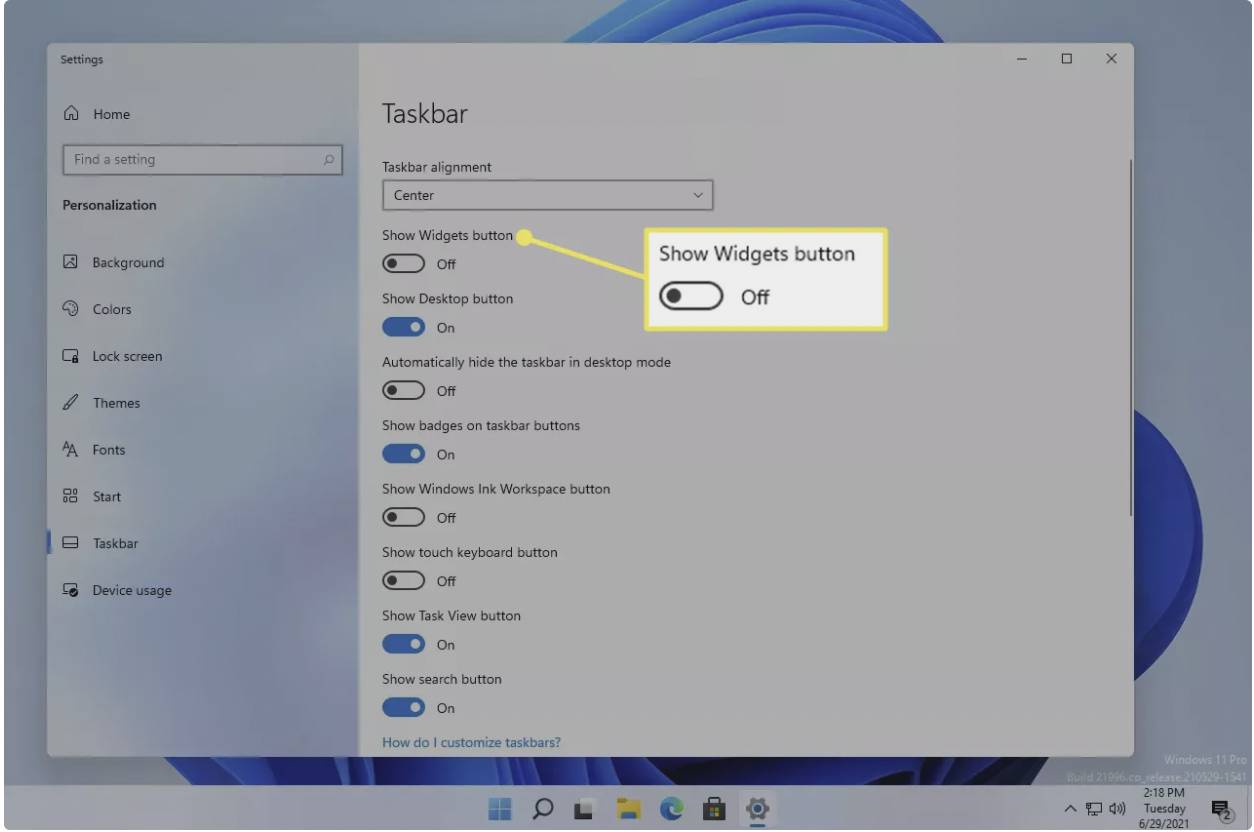
Task: Toggle Show Windows Ink Workspace button
Action: click(404, 517)
